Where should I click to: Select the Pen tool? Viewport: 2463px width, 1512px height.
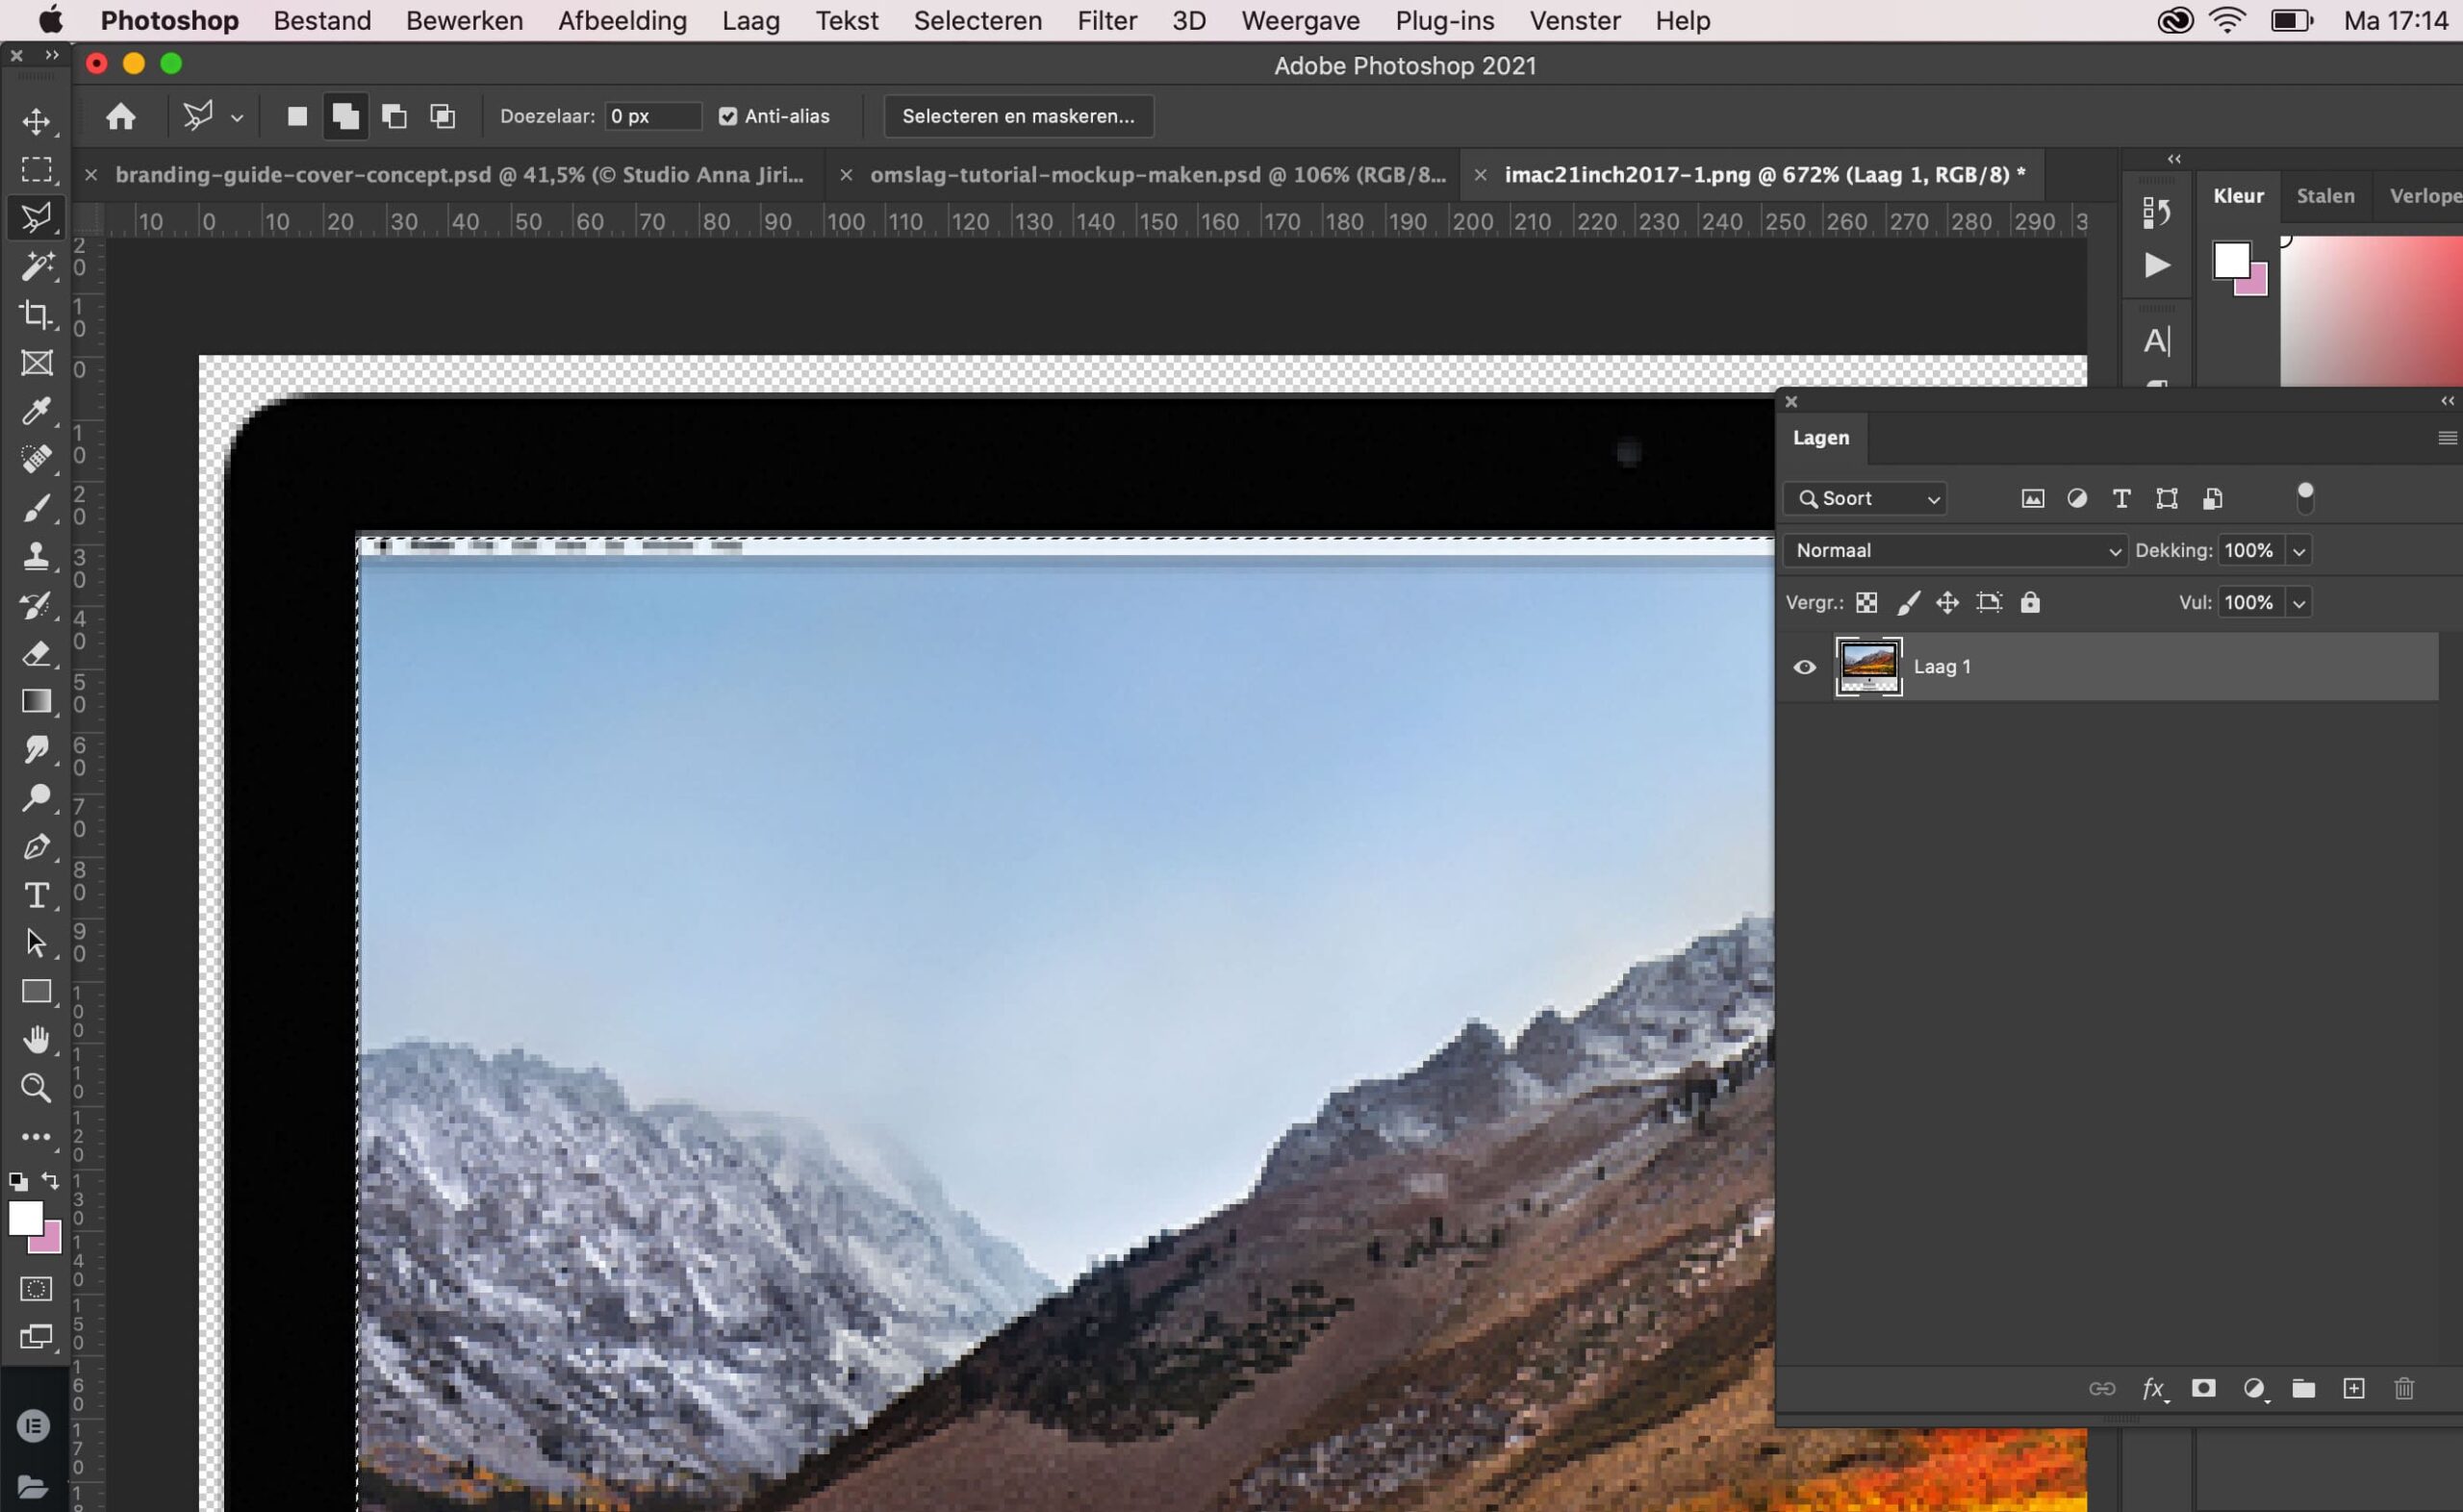[37, 846]
